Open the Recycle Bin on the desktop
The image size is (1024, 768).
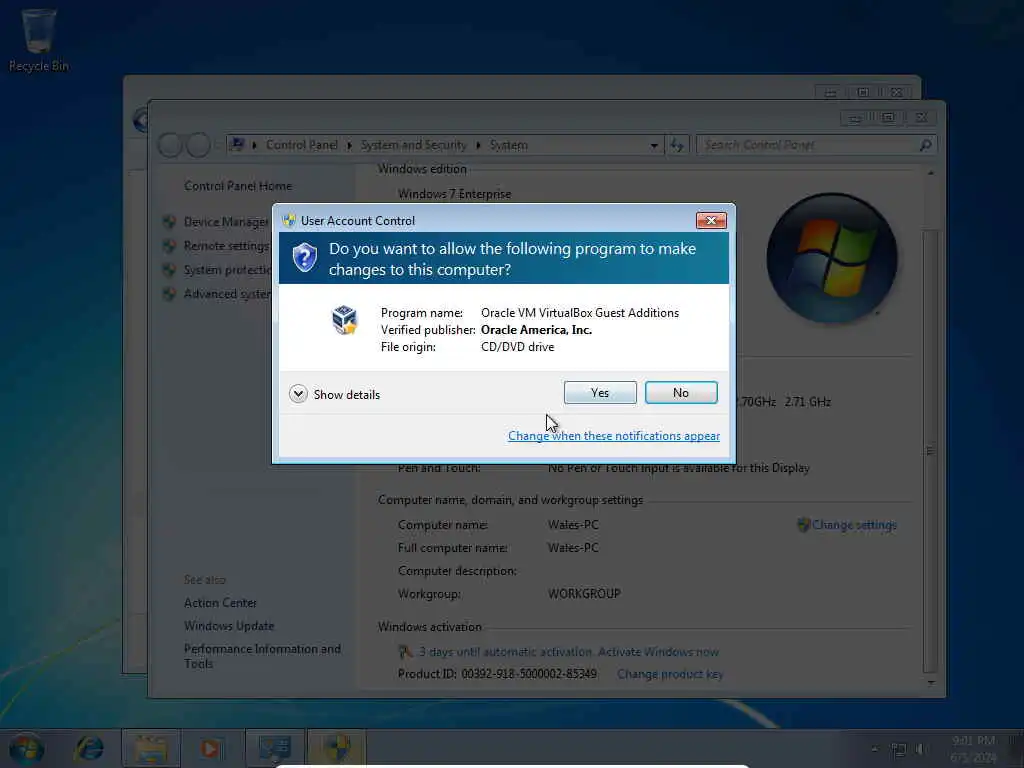coord(39,39)
